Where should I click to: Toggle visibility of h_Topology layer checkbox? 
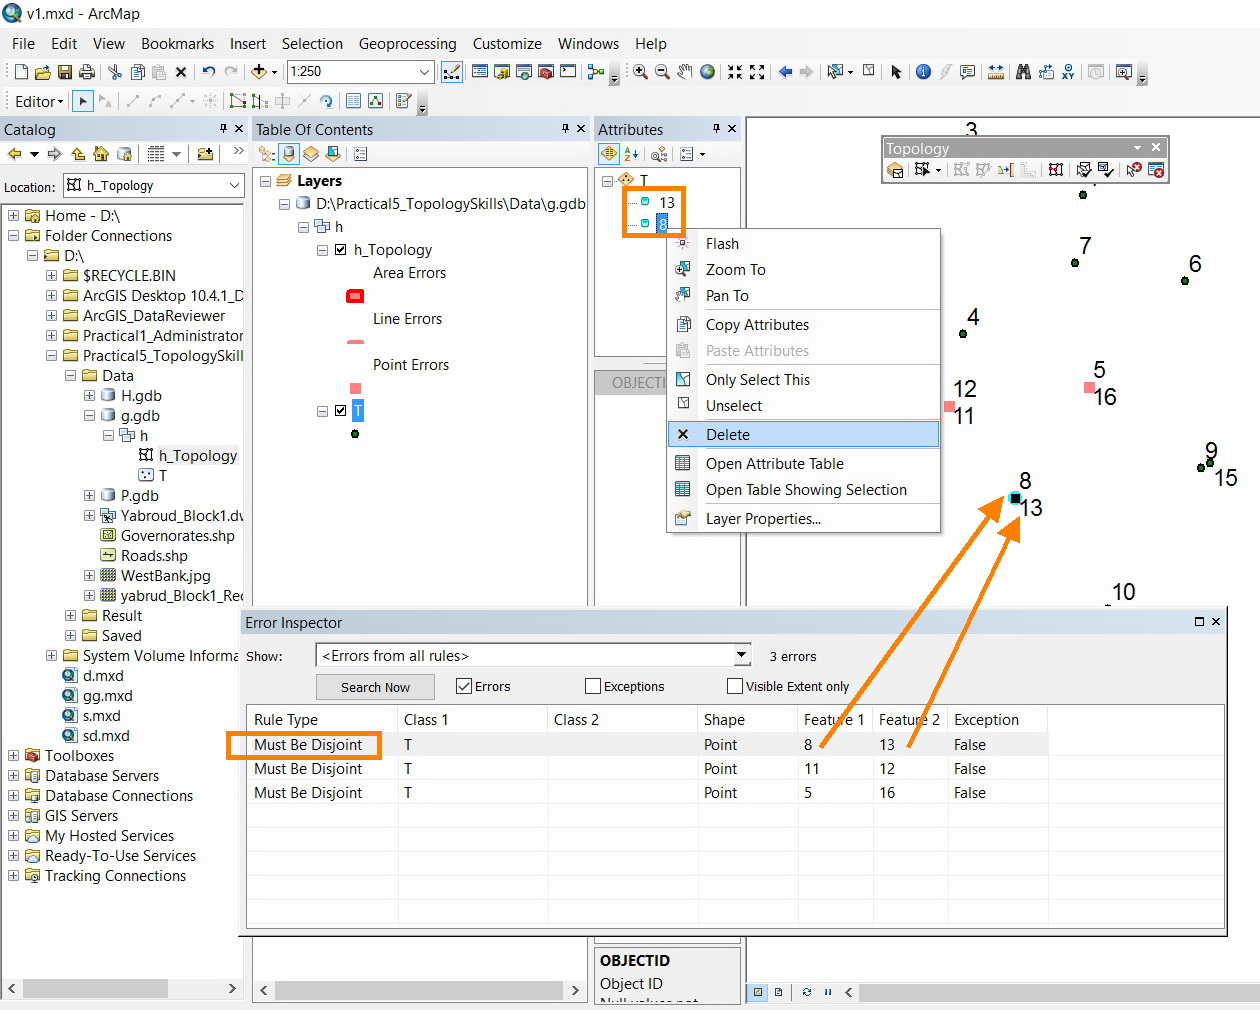[341, 250]
